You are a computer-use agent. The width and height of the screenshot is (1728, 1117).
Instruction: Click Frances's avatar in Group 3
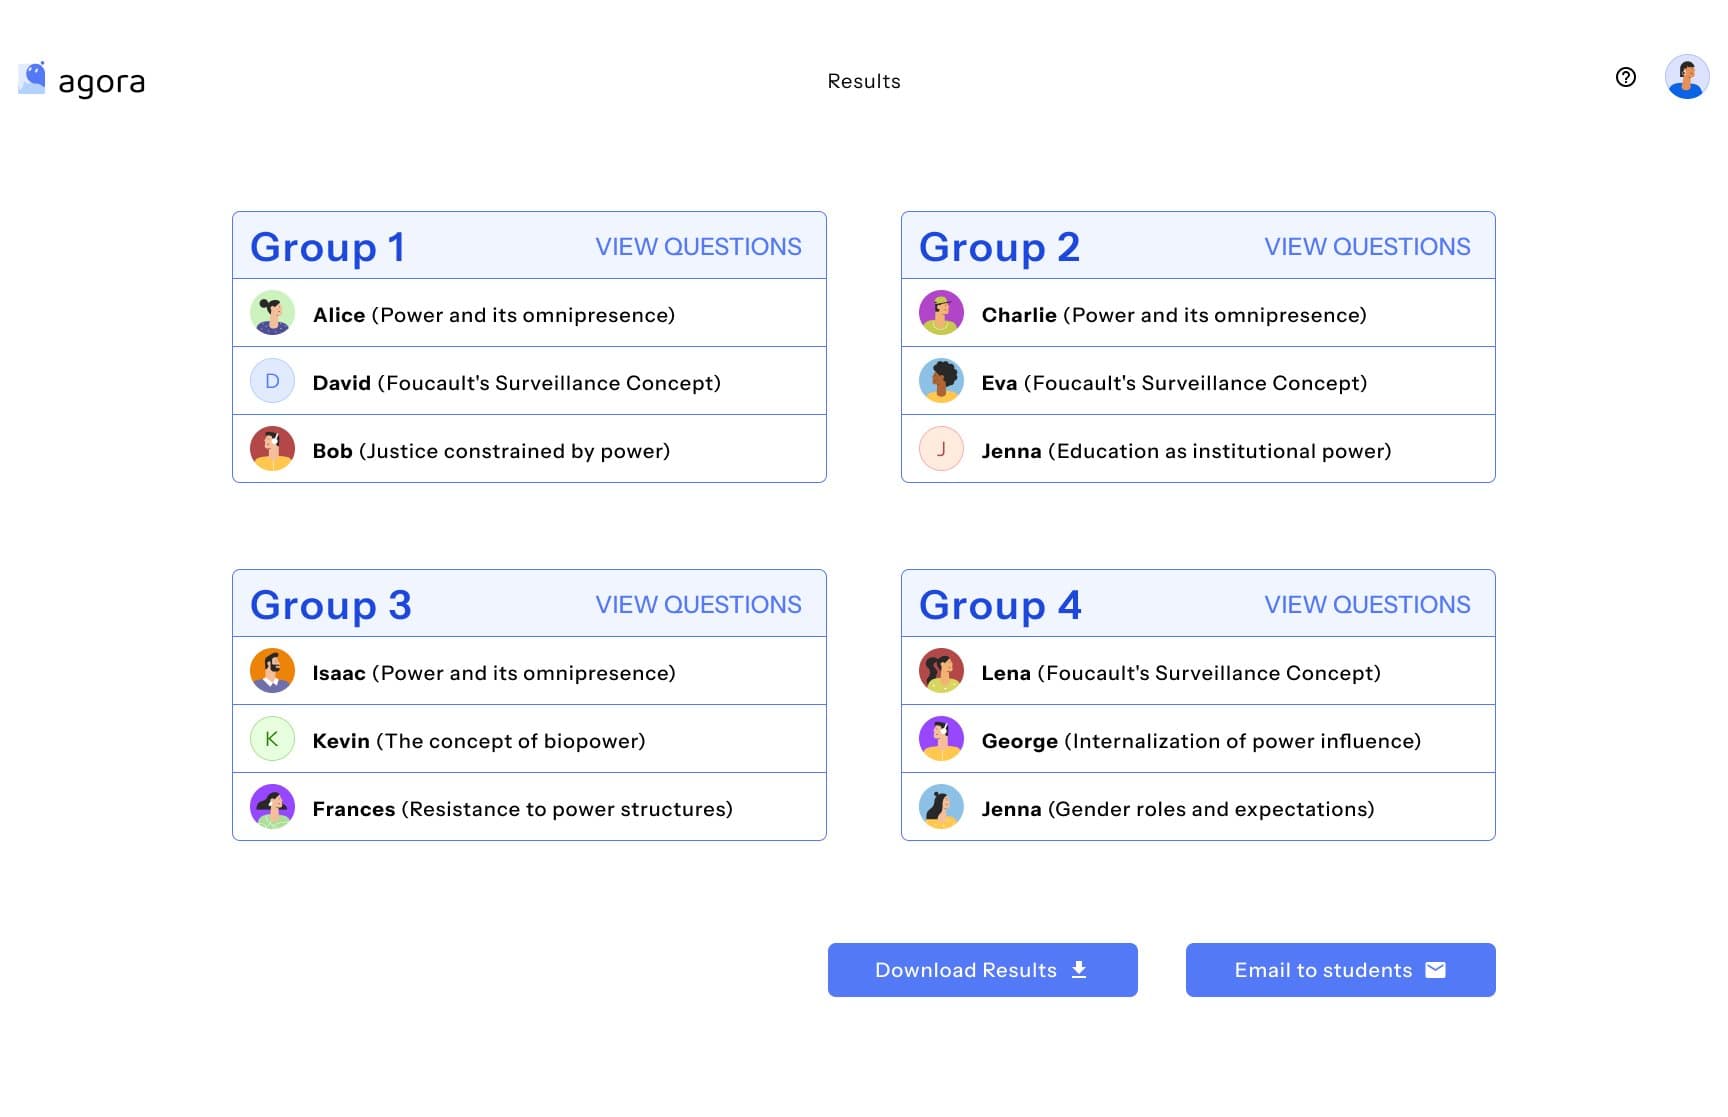pos(272,807)
